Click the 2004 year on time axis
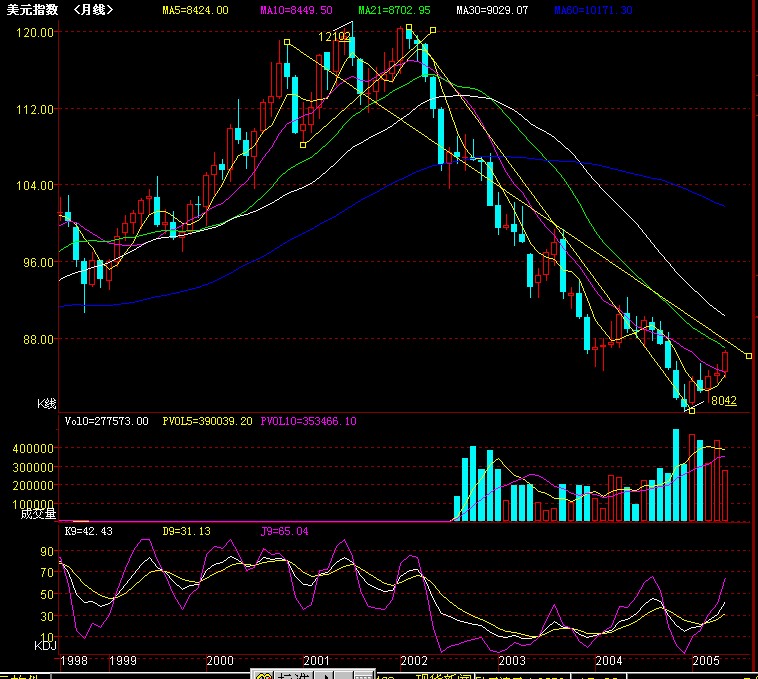This screenshot has height=679, width=758. (609, 661)
